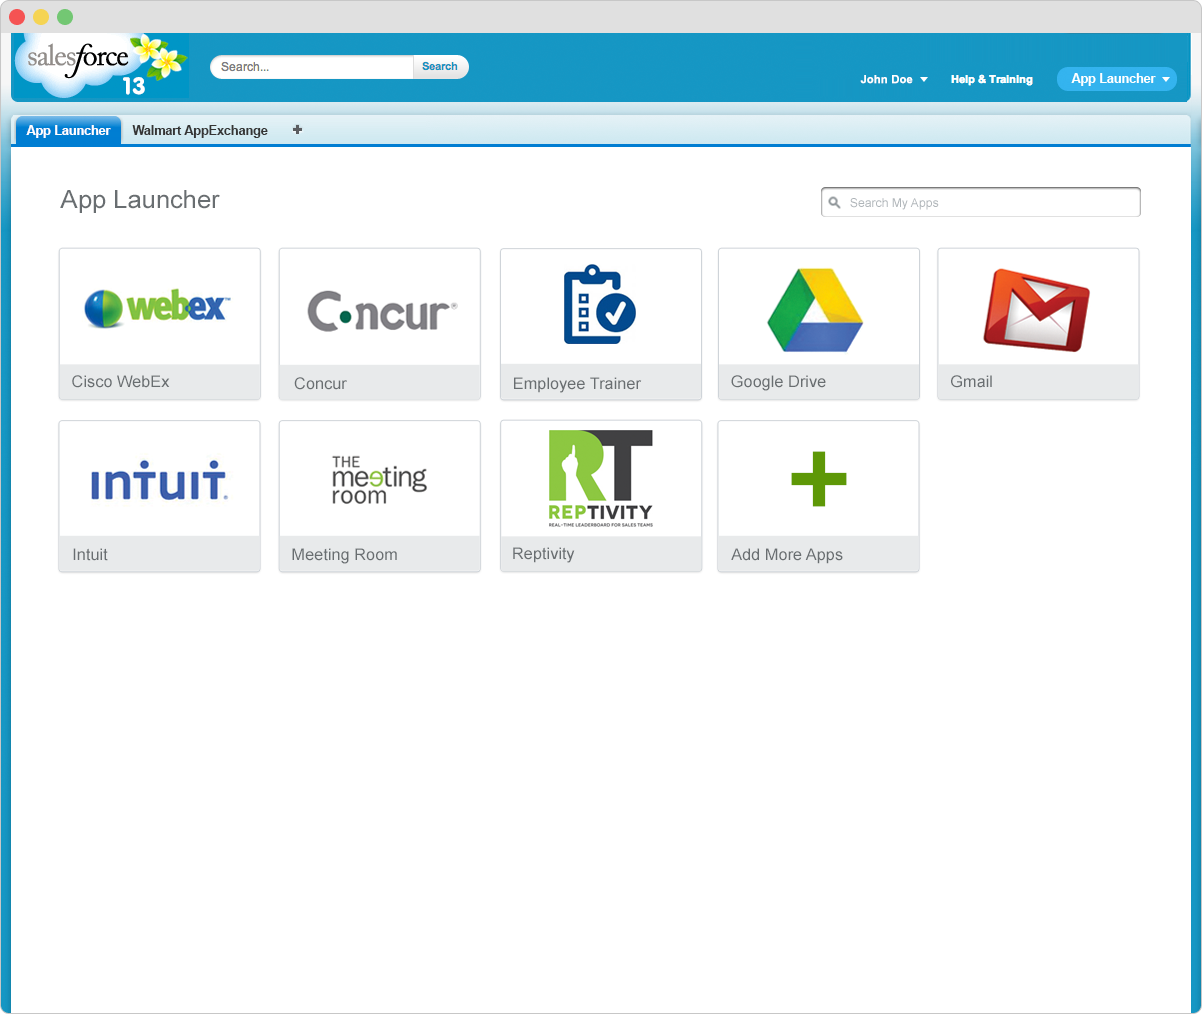
Task: Open the App Launcher dropdown in the header
Action: pyautogui.click(x=1117, y=79)
